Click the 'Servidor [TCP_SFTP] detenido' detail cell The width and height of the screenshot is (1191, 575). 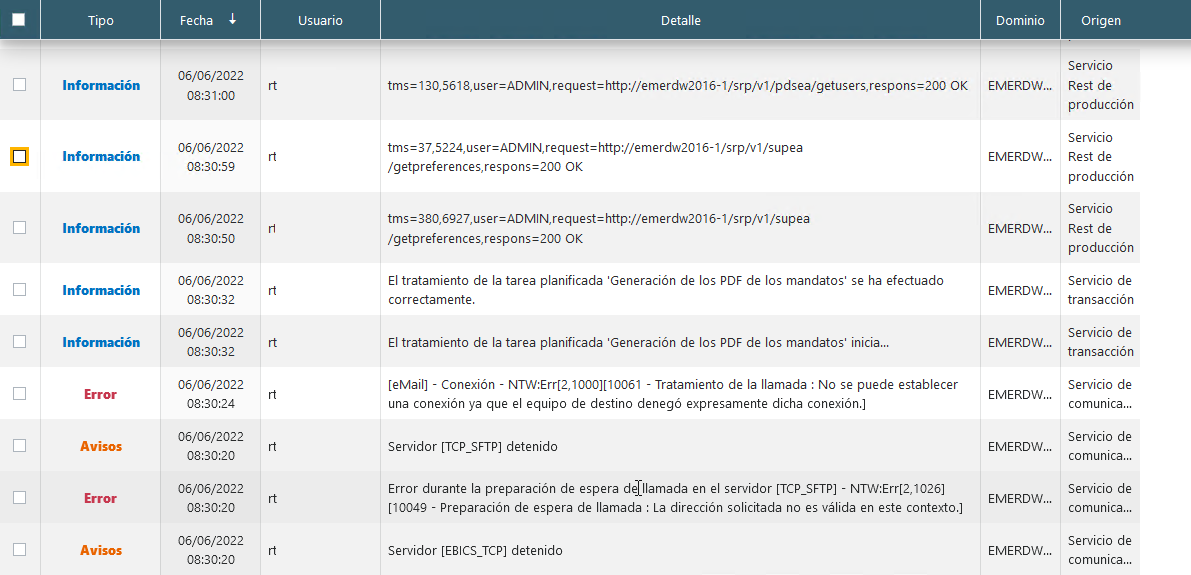pos(472,446)
